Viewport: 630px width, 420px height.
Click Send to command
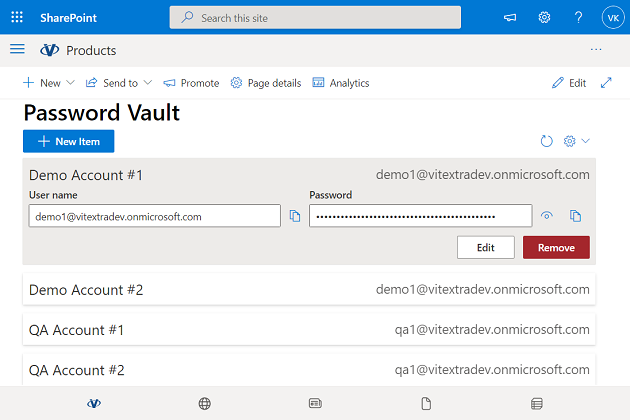point(112,83)
